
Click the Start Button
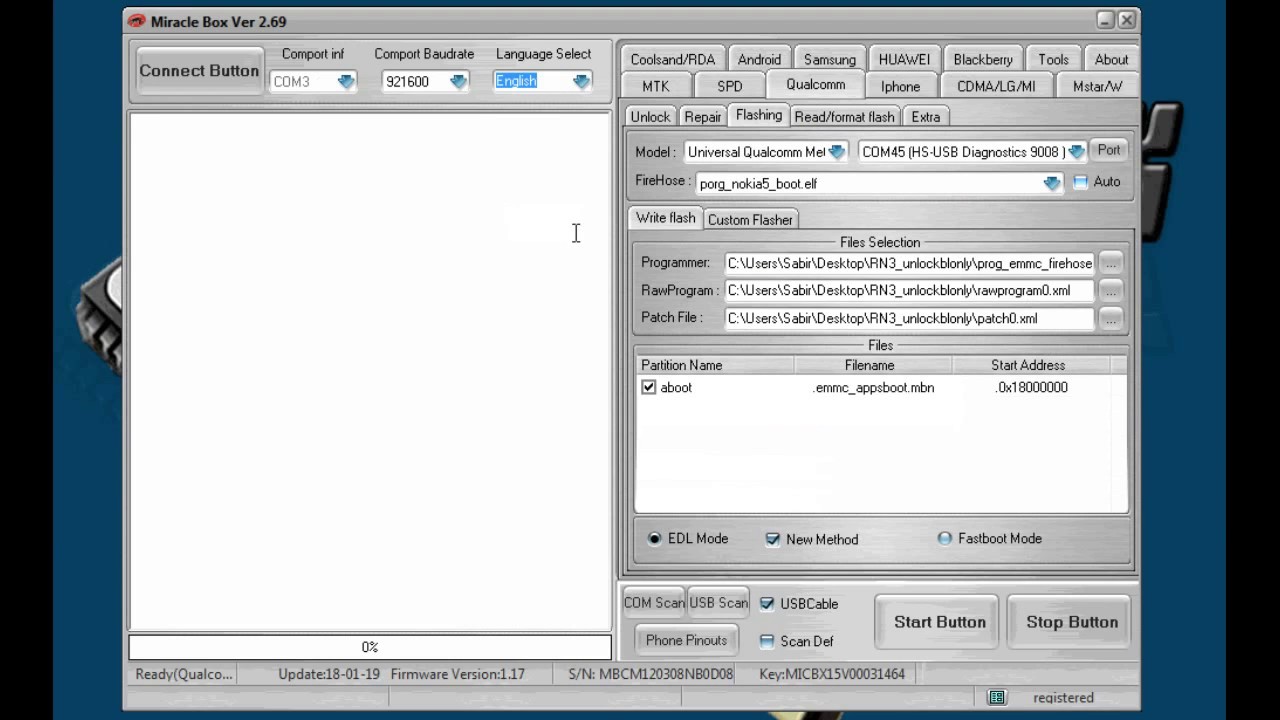(939, 622)
